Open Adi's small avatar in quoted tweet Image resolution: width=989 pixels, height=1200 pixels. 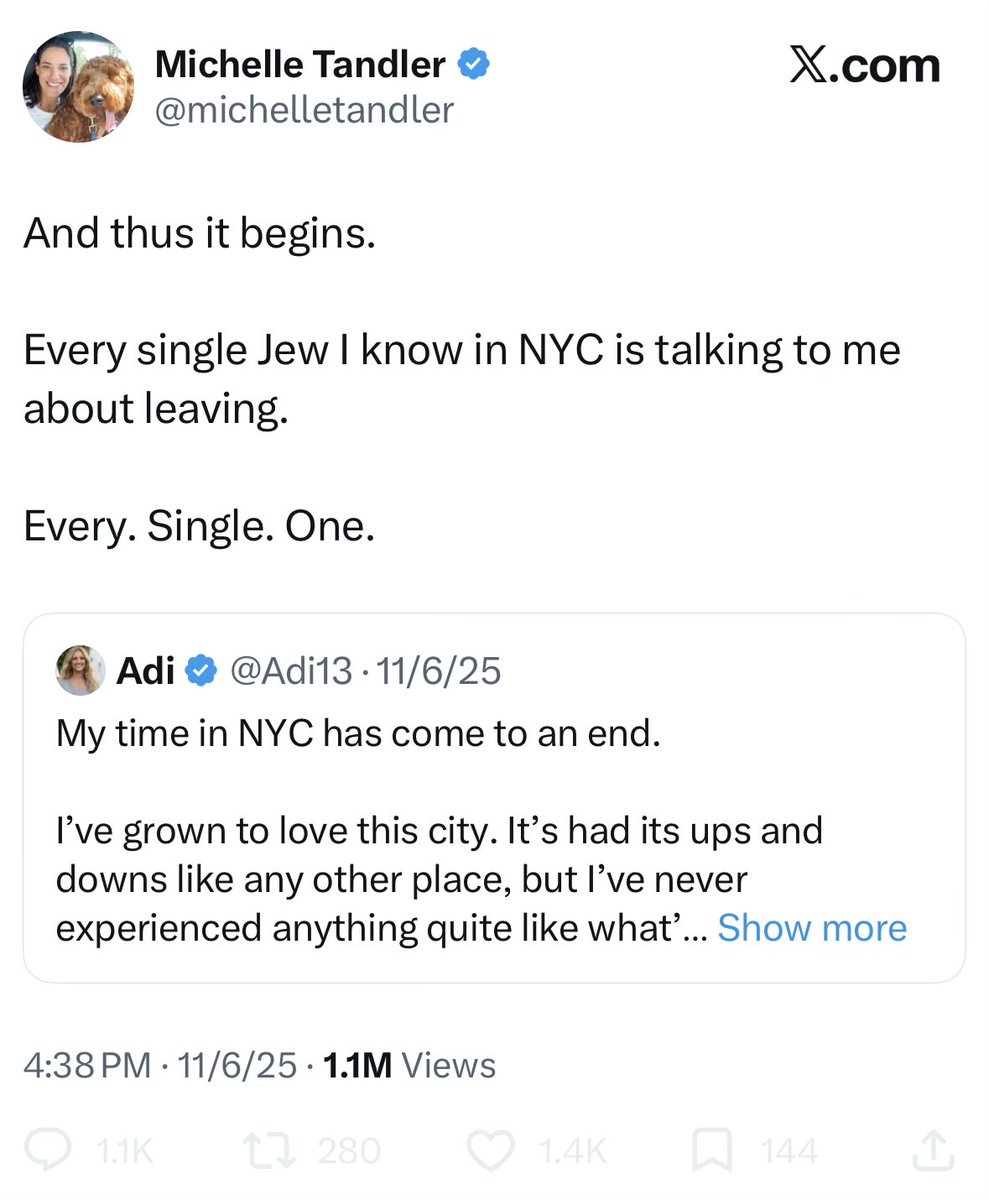coord(80,670)
